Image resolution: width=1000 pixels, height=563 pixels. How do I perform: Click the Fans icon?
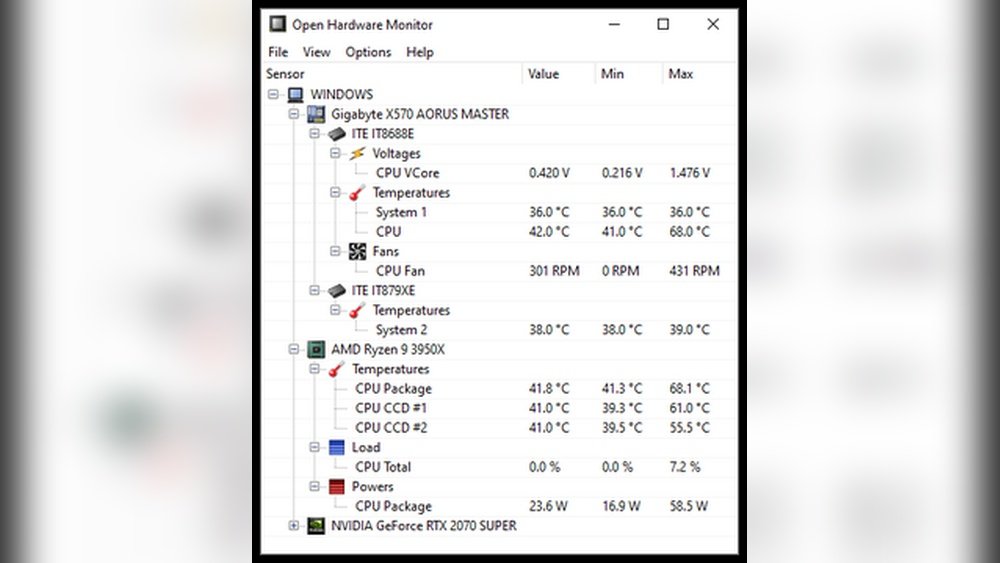357,251
